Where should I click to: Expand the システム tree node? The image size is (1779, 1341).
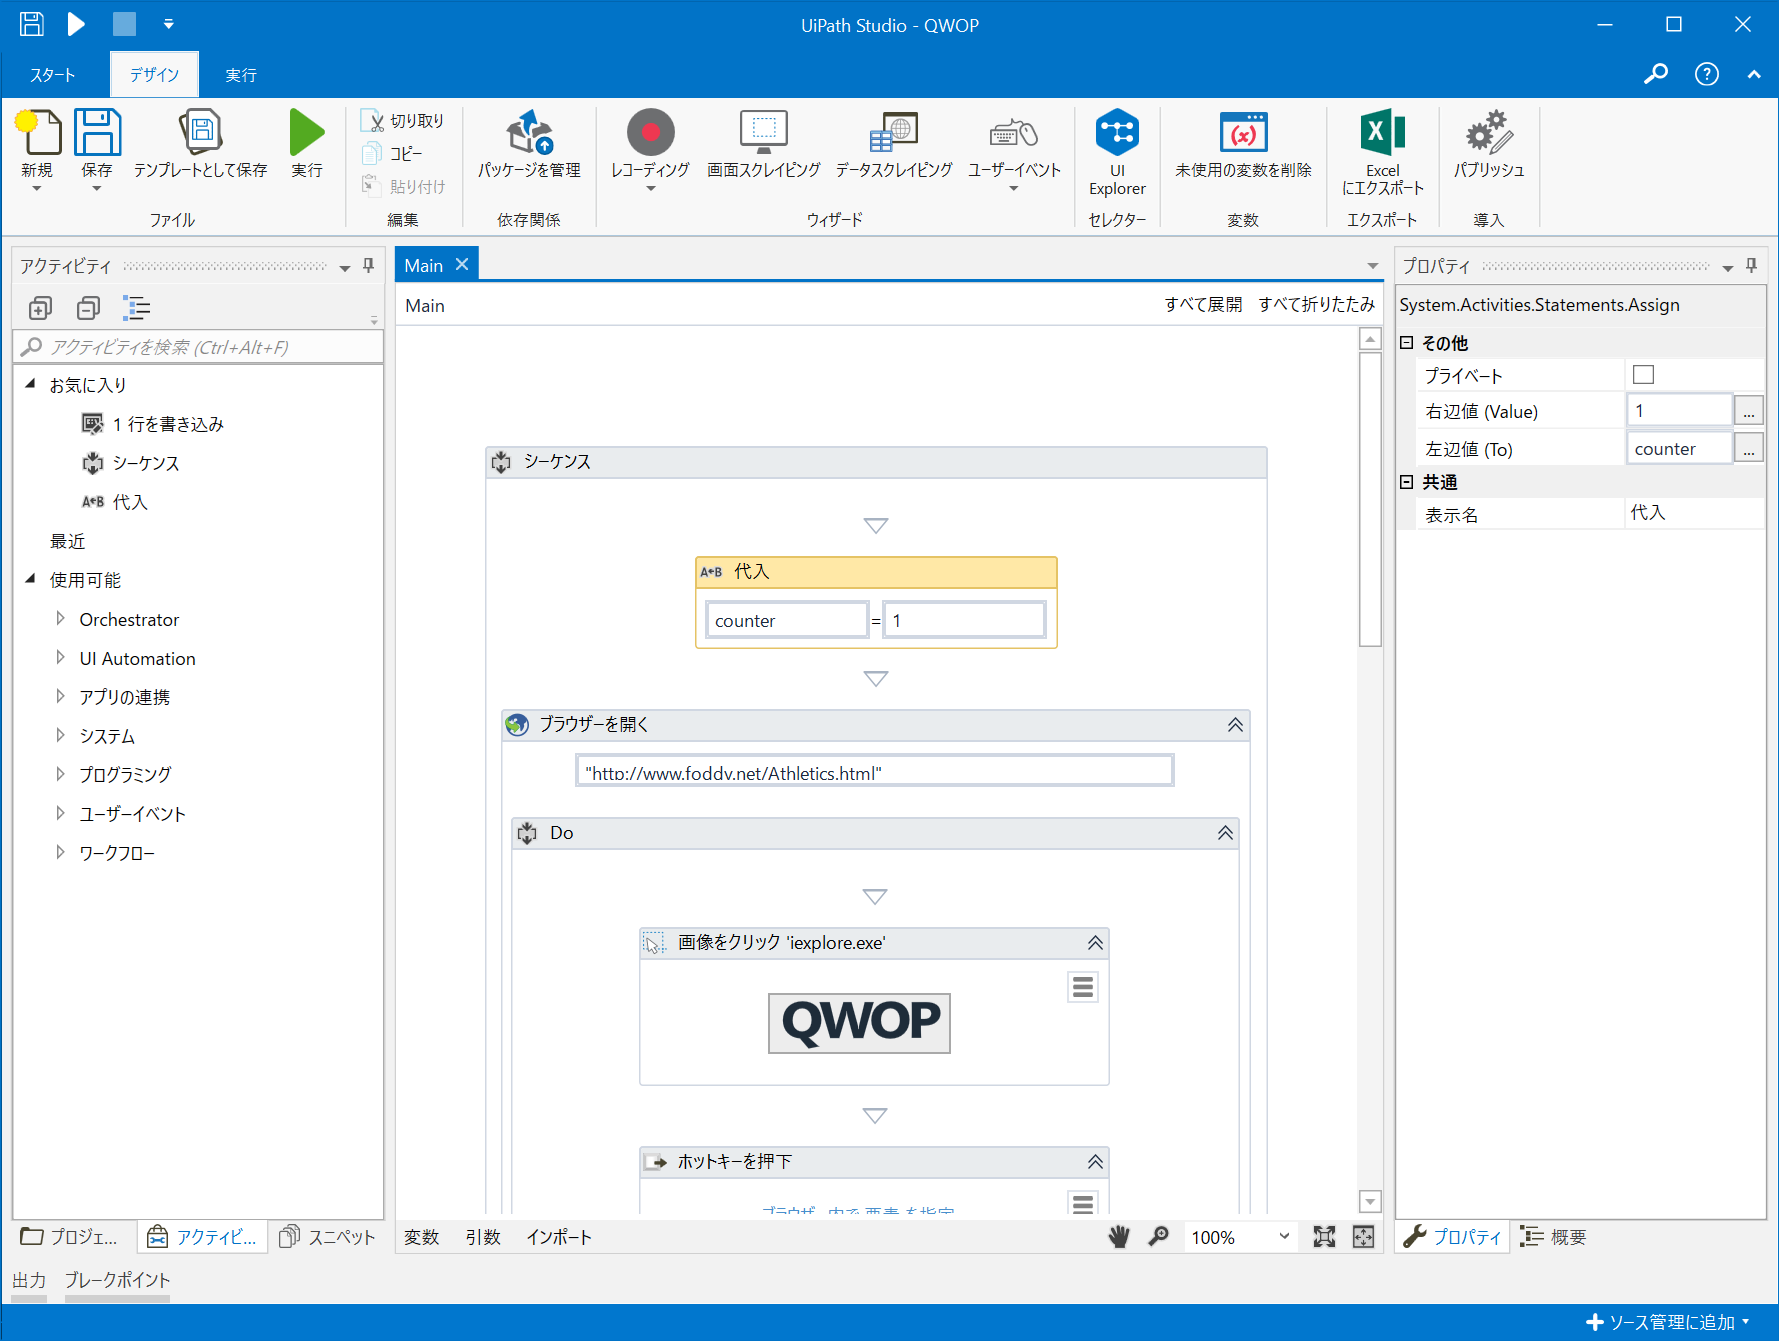[x=60, y=735]
